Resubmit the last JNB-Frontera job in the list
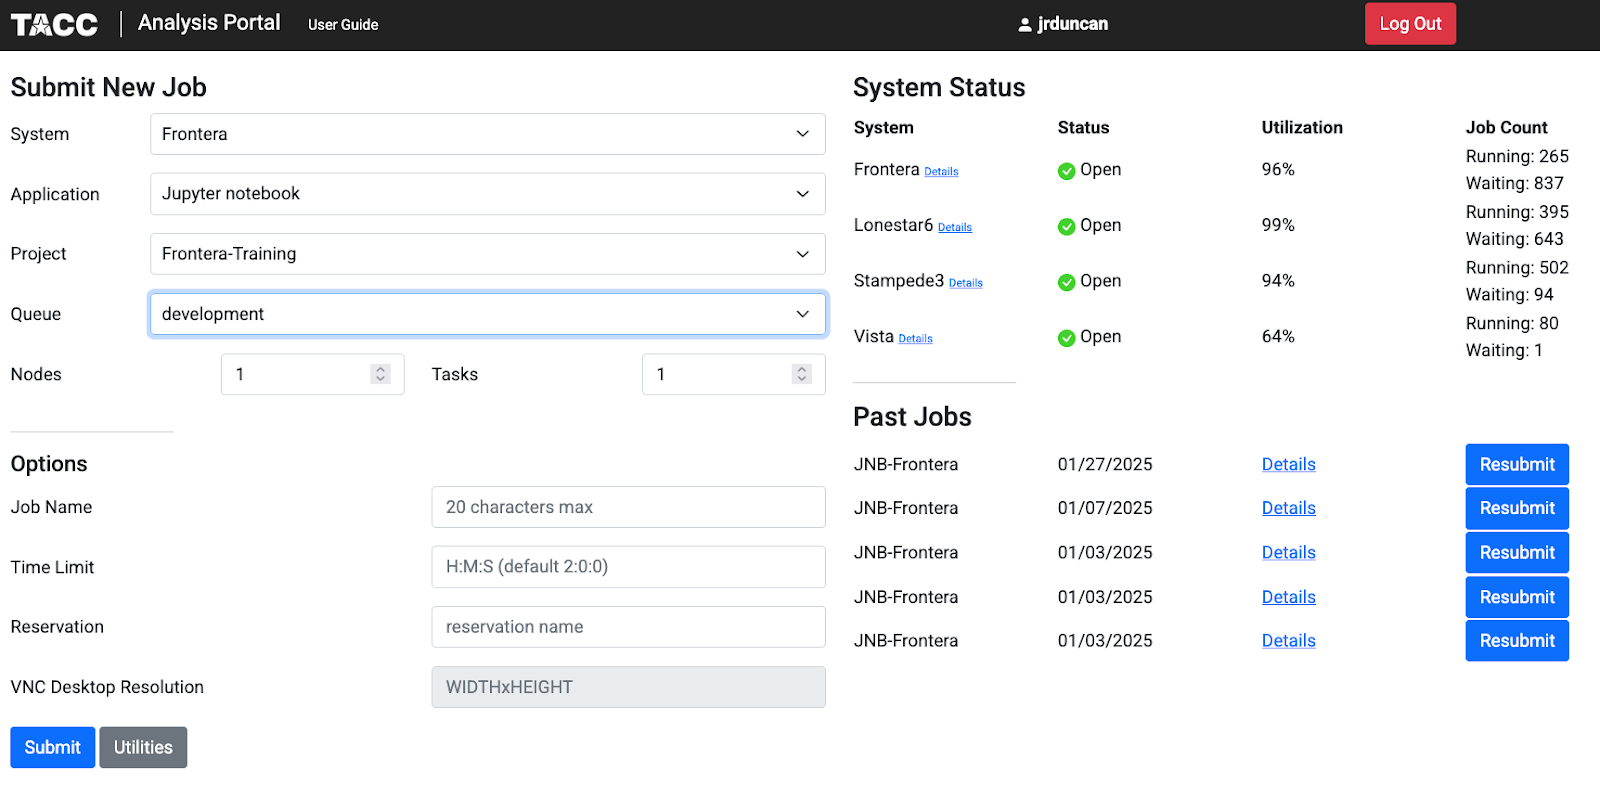Image resolution: width=1600 pixels, height=785 pixels. coord(1517,641)
